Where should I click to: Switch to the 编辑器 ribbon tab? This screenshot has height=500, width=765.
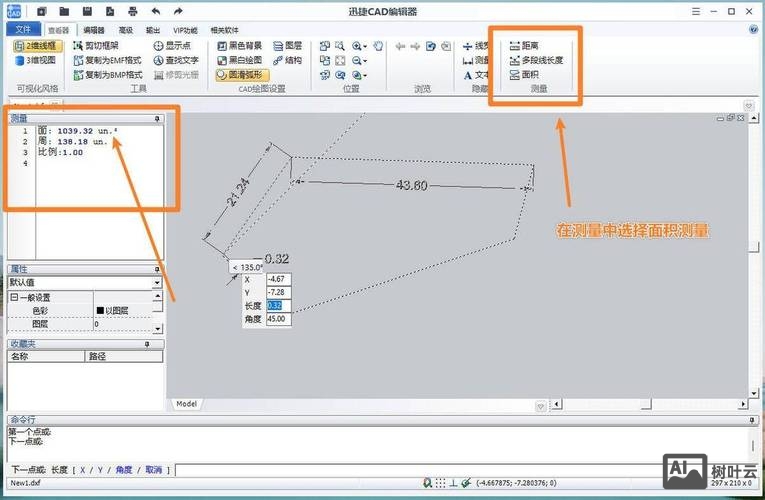[x=94, y=30]
